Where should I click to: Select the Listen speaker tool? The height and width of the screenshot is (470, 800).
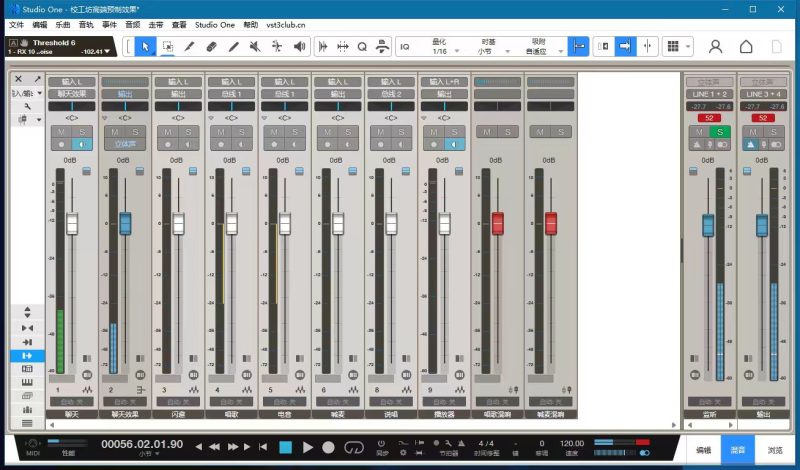coord(299,47)
